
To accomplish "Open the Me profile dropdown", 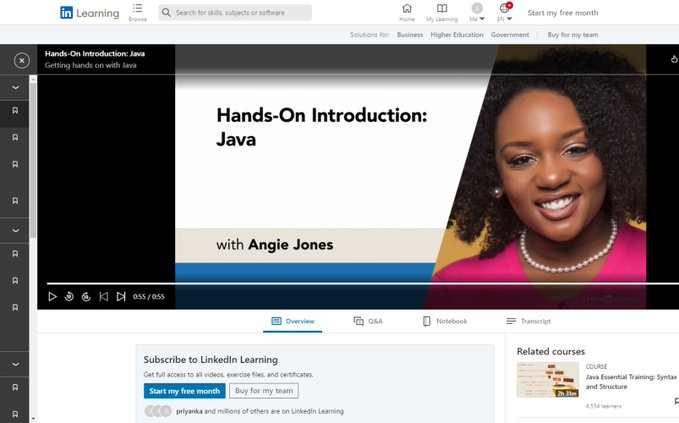I will (x=477, y=13).
